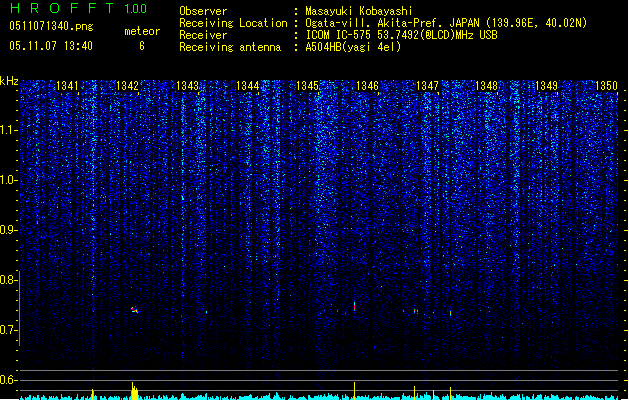This screenshot has height=400, width=629.
Task: Click the 1343 time axis marker
Action: pos(187,86)
